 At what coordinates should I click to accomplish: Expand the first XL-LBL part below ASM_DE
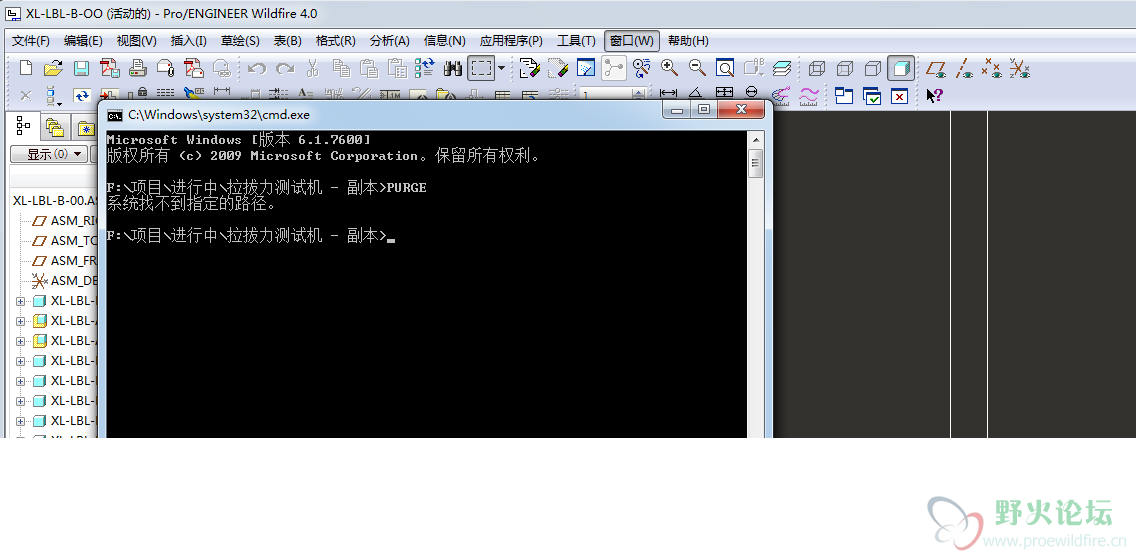20,301
